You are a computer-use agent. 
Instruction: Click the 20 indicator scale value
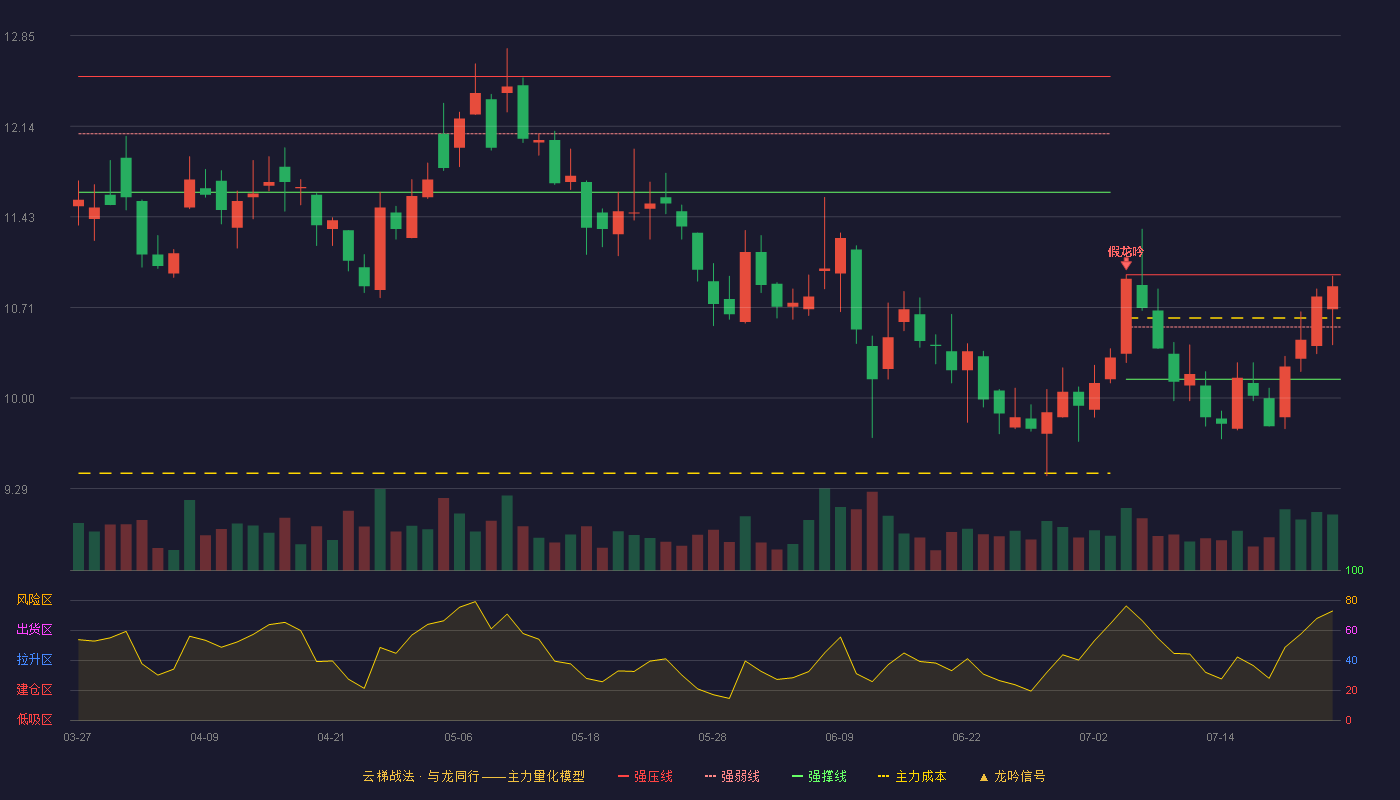[x=1351, y=691]
